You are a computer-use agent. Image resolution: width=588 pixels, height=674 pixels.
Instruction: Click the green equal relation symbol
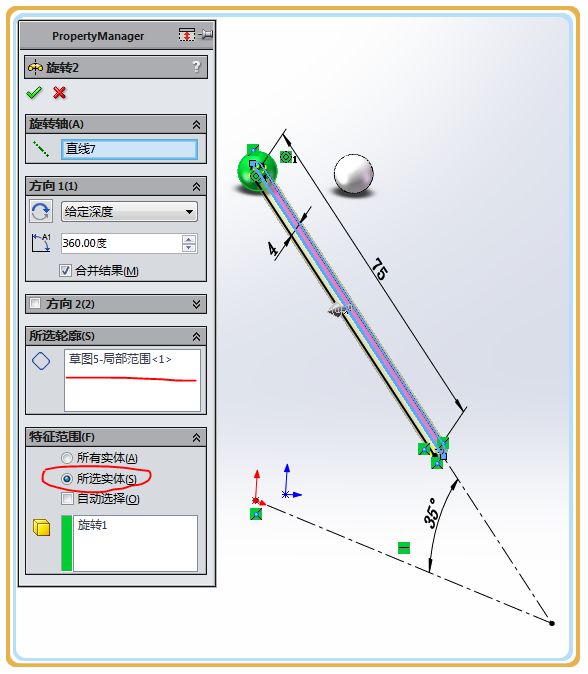point(404,548)
